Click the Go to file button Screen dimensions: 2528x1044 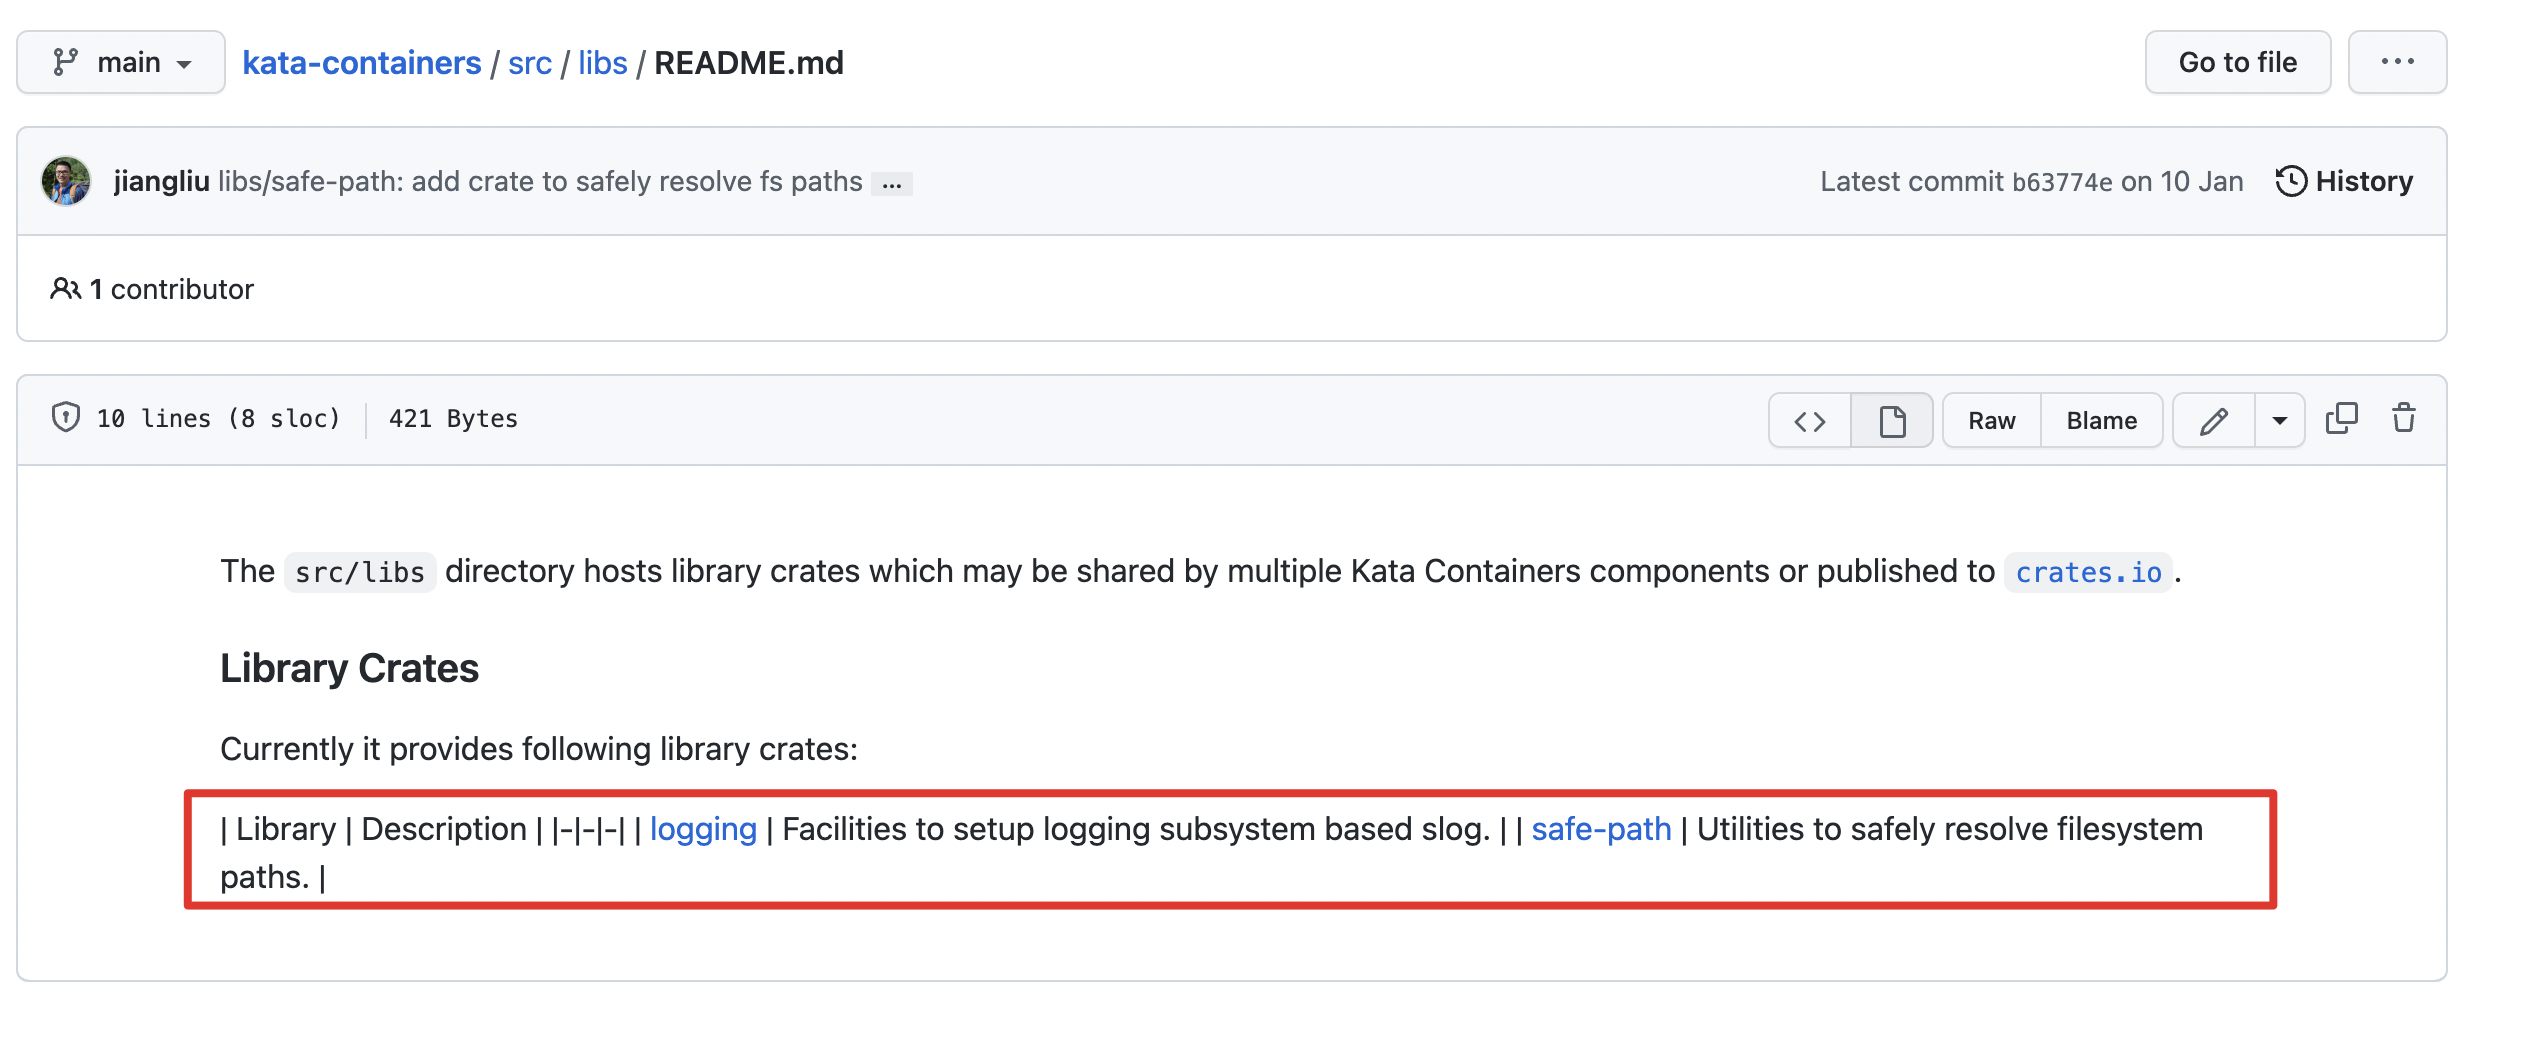pyautogui.click(x=2237, y=62)
